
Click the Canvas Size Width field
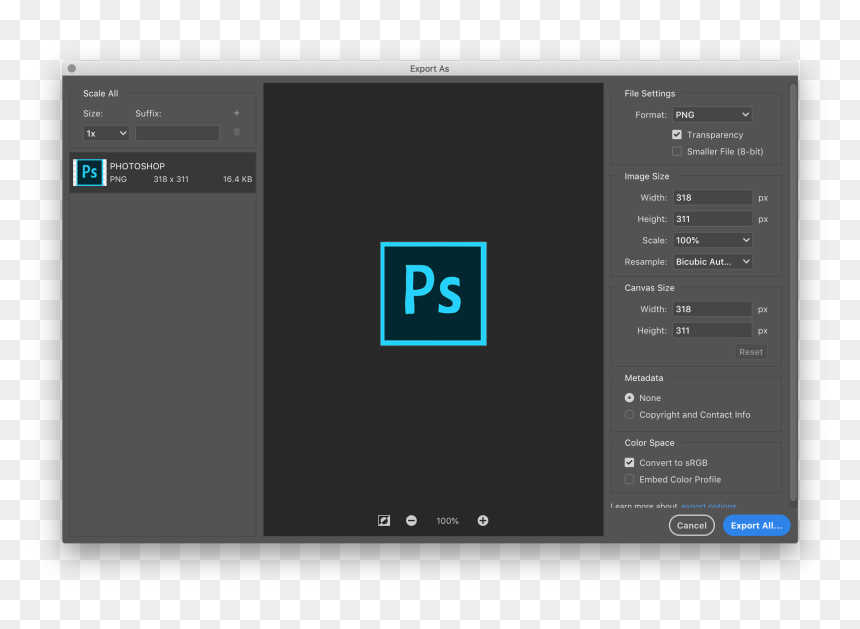click(712, 309)
